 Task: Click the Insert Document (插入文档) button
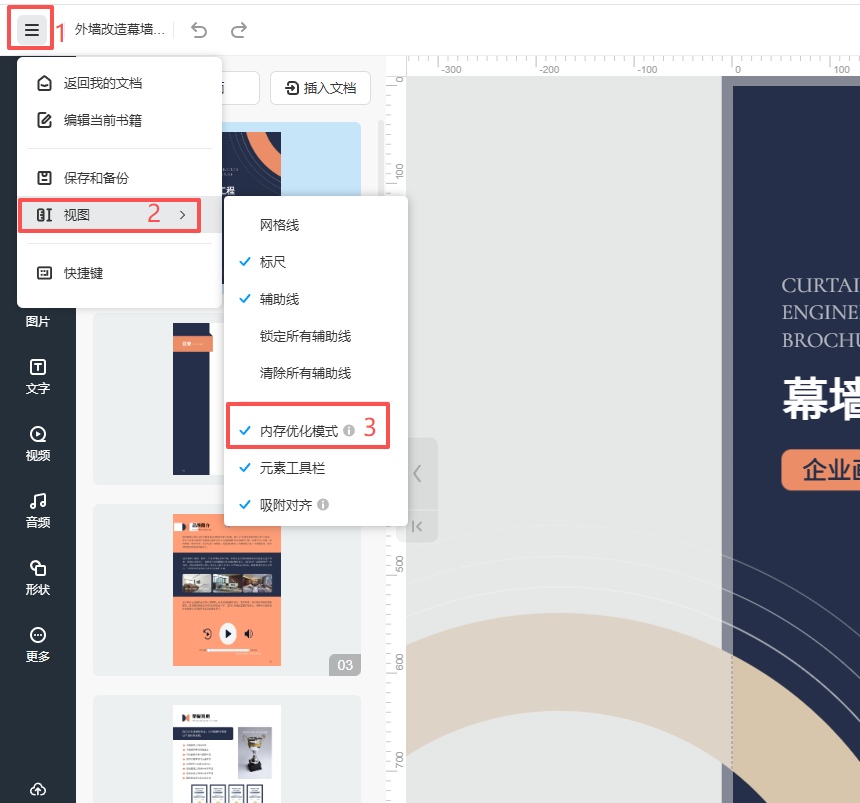(321, 88)
